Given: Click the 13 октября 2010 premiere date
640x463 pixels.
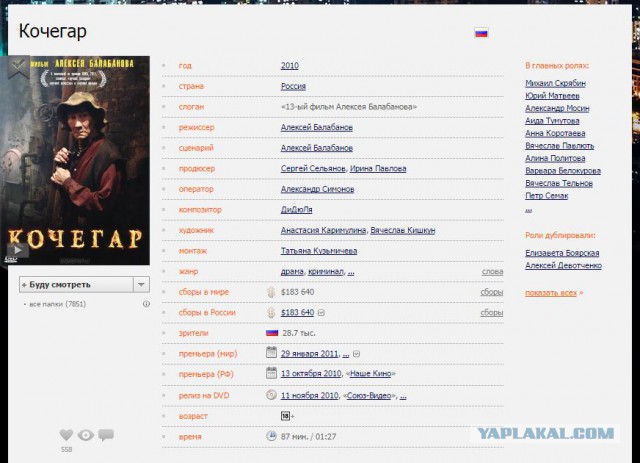Looking at the screenshot, I should (311, 374).
